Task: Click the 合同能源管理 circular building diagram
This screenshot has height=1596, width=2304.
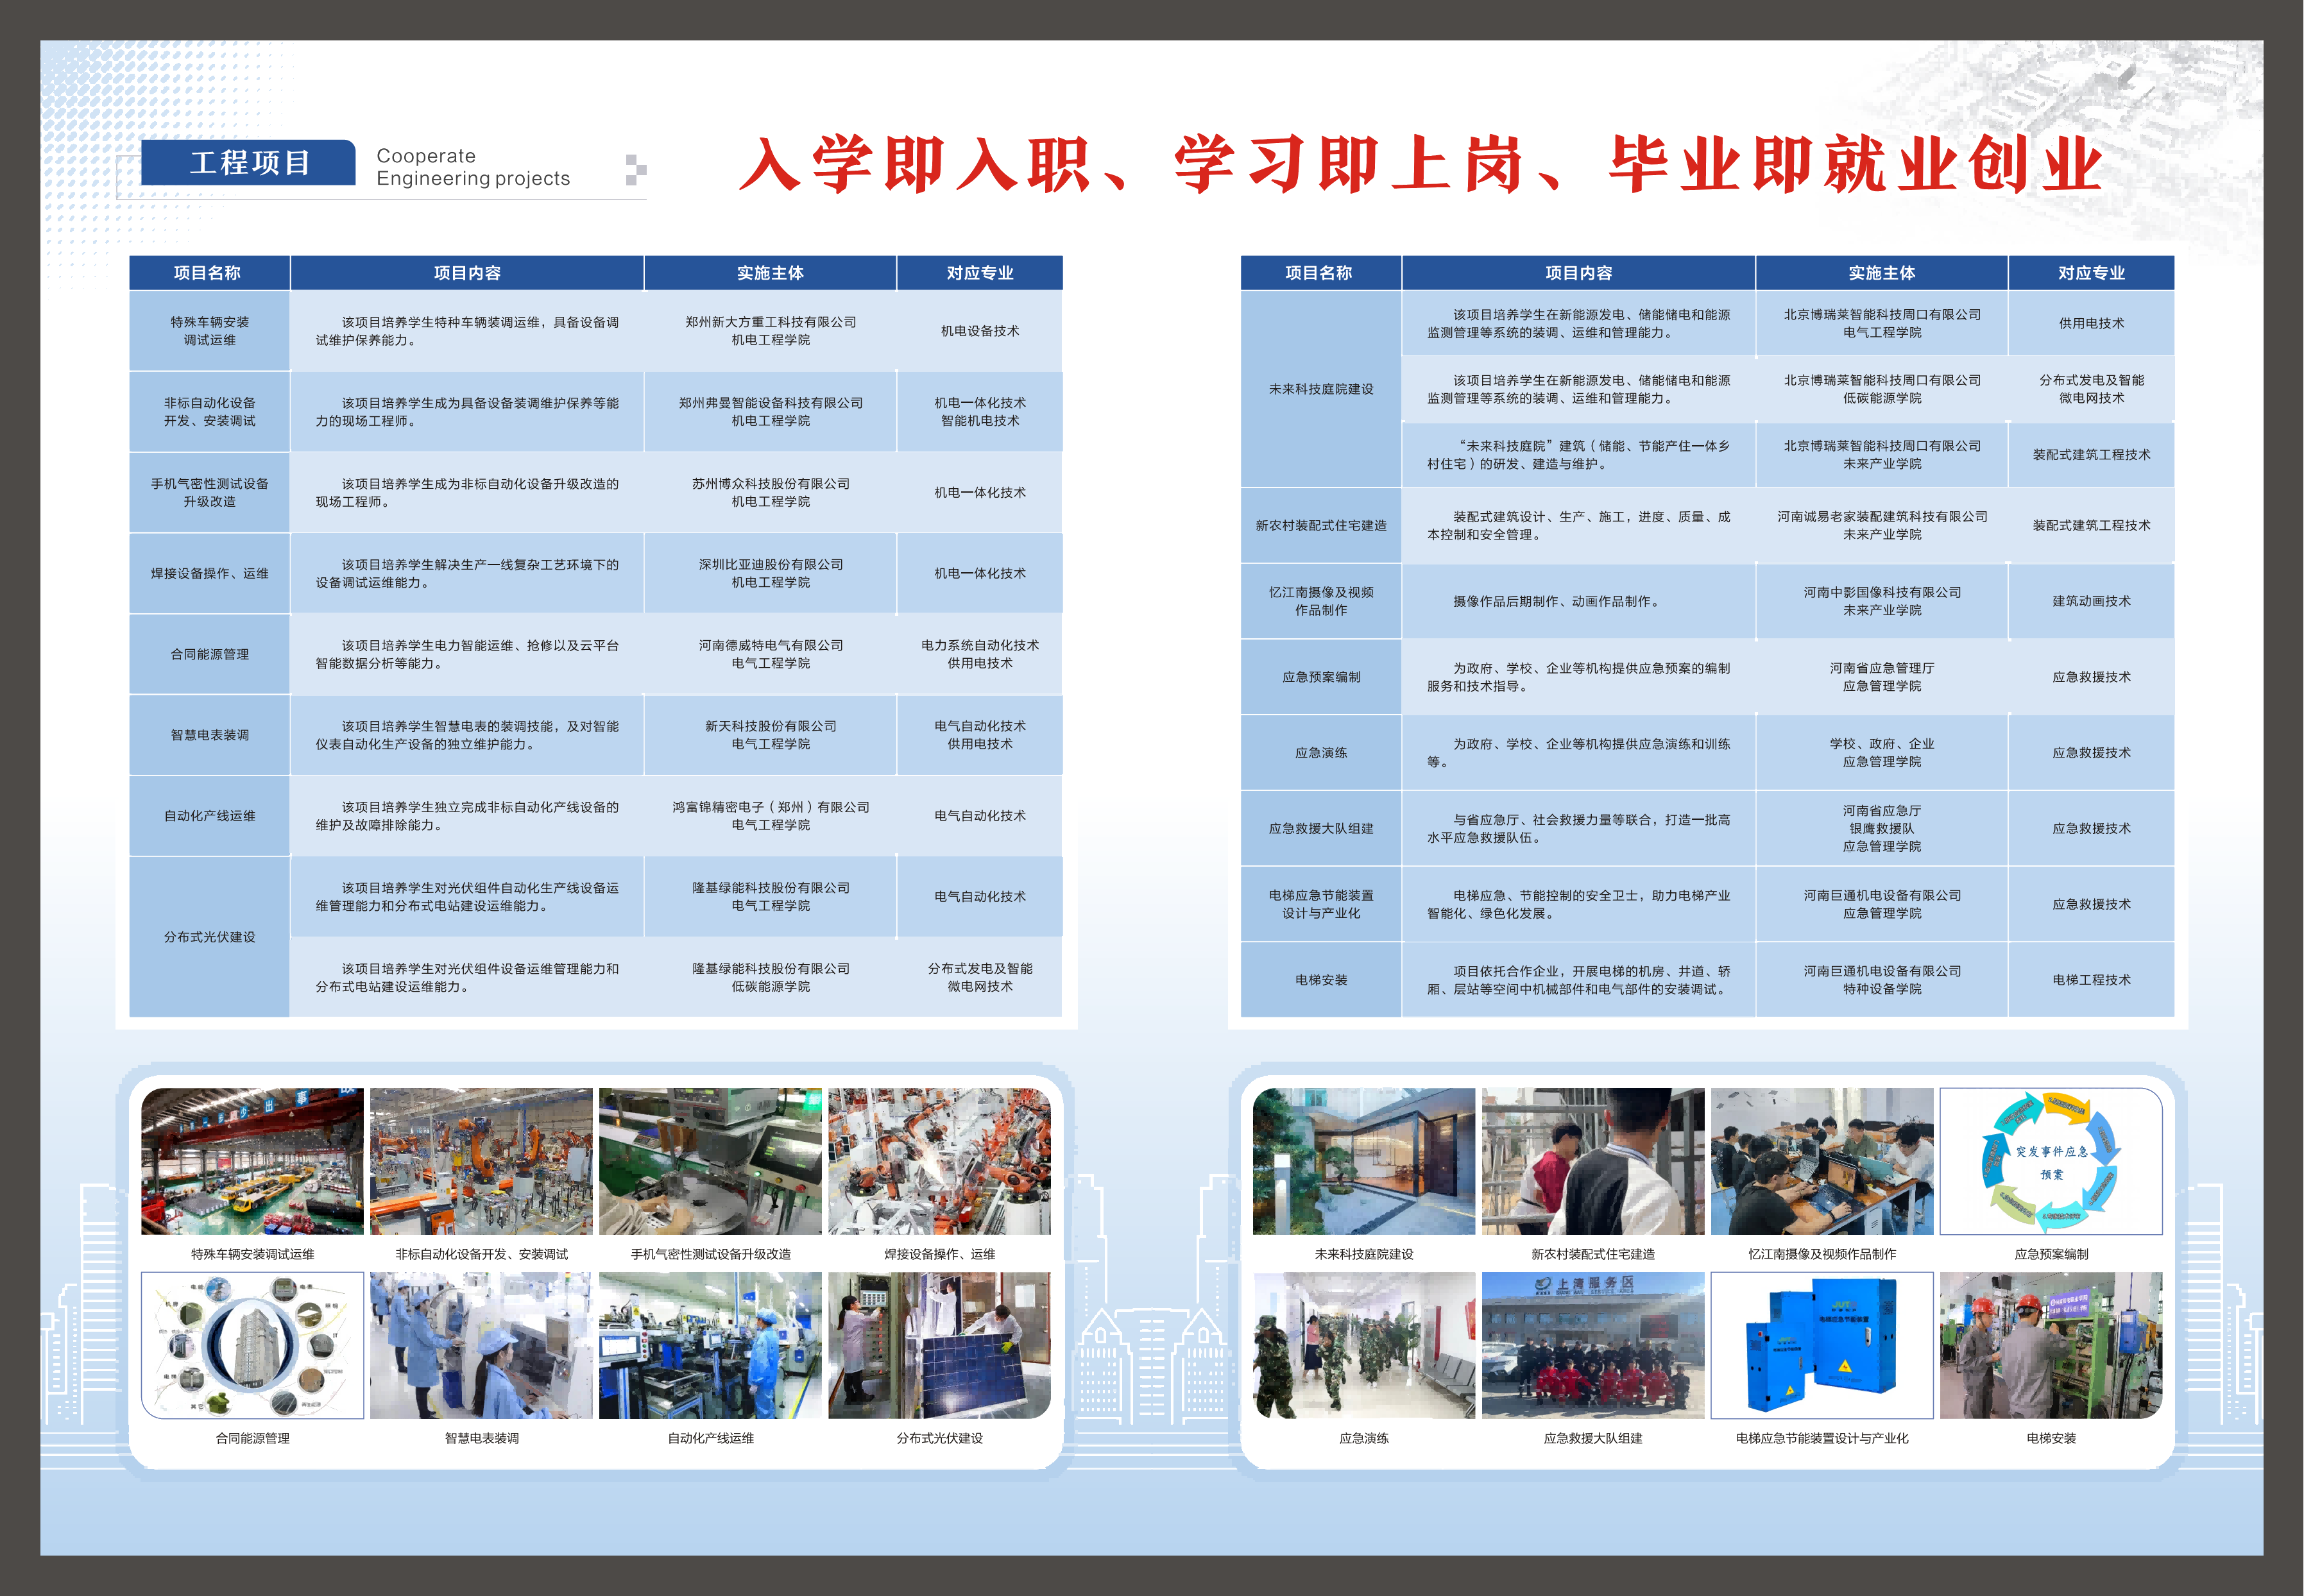Action: 252,1345
